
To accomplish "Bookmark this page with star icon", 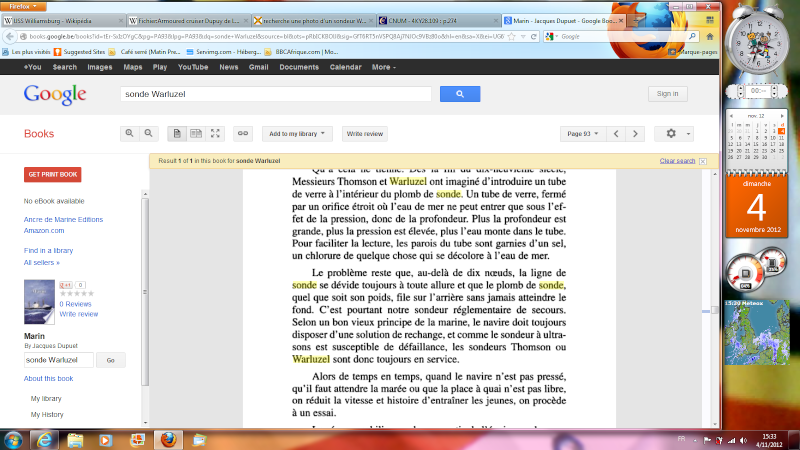I will click(512, 36).
